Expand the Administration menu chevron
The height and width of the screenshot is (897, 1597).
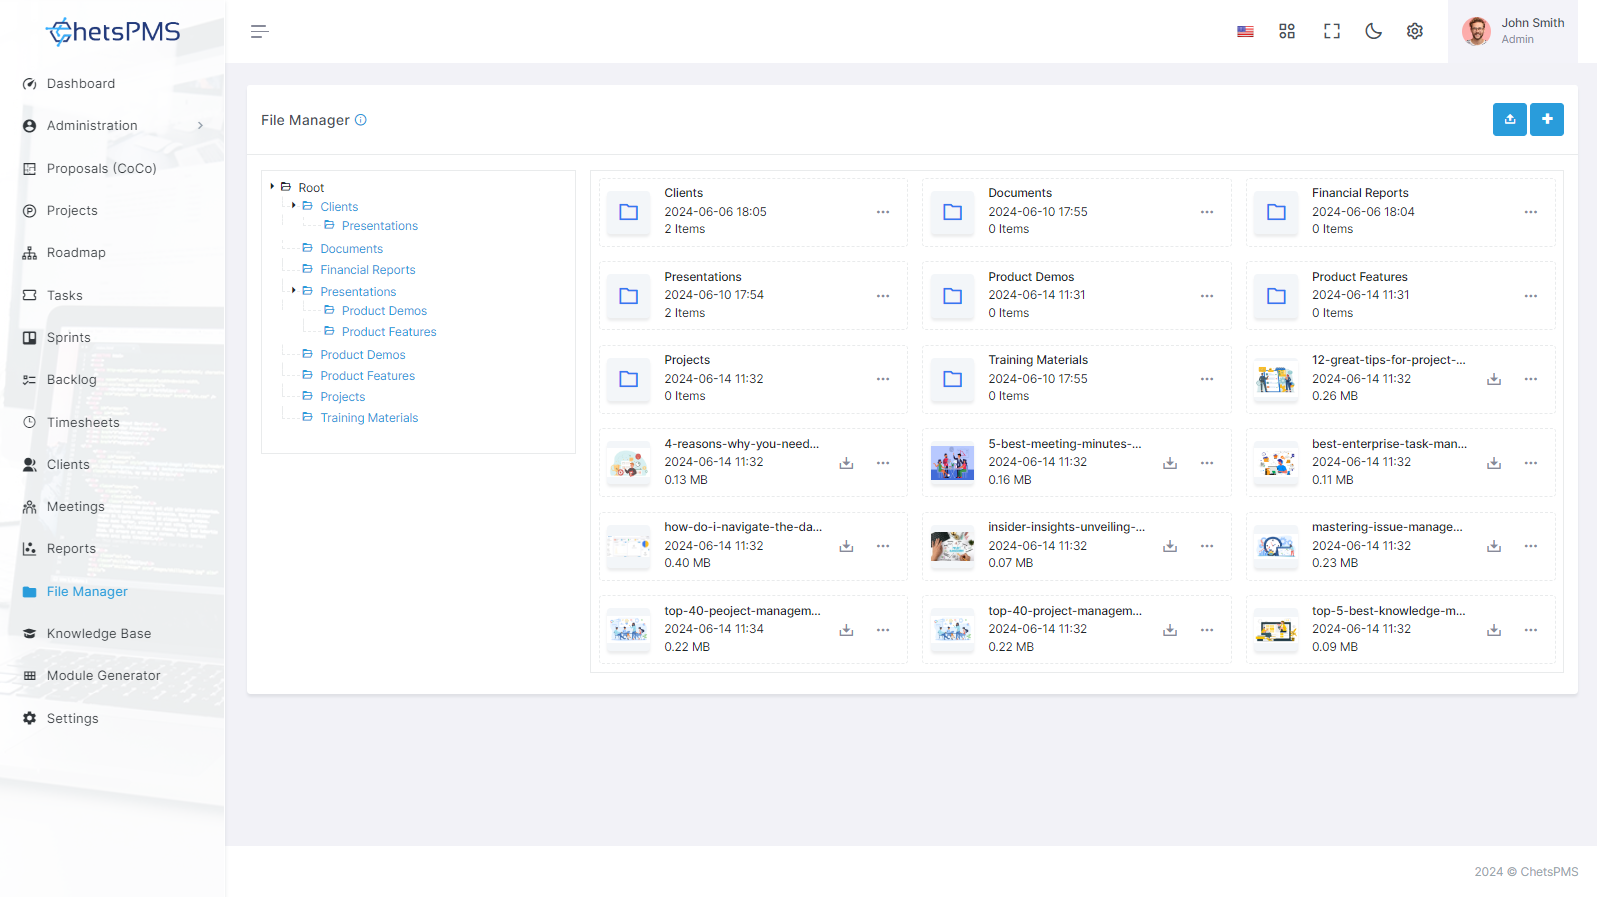coord(200,126)
